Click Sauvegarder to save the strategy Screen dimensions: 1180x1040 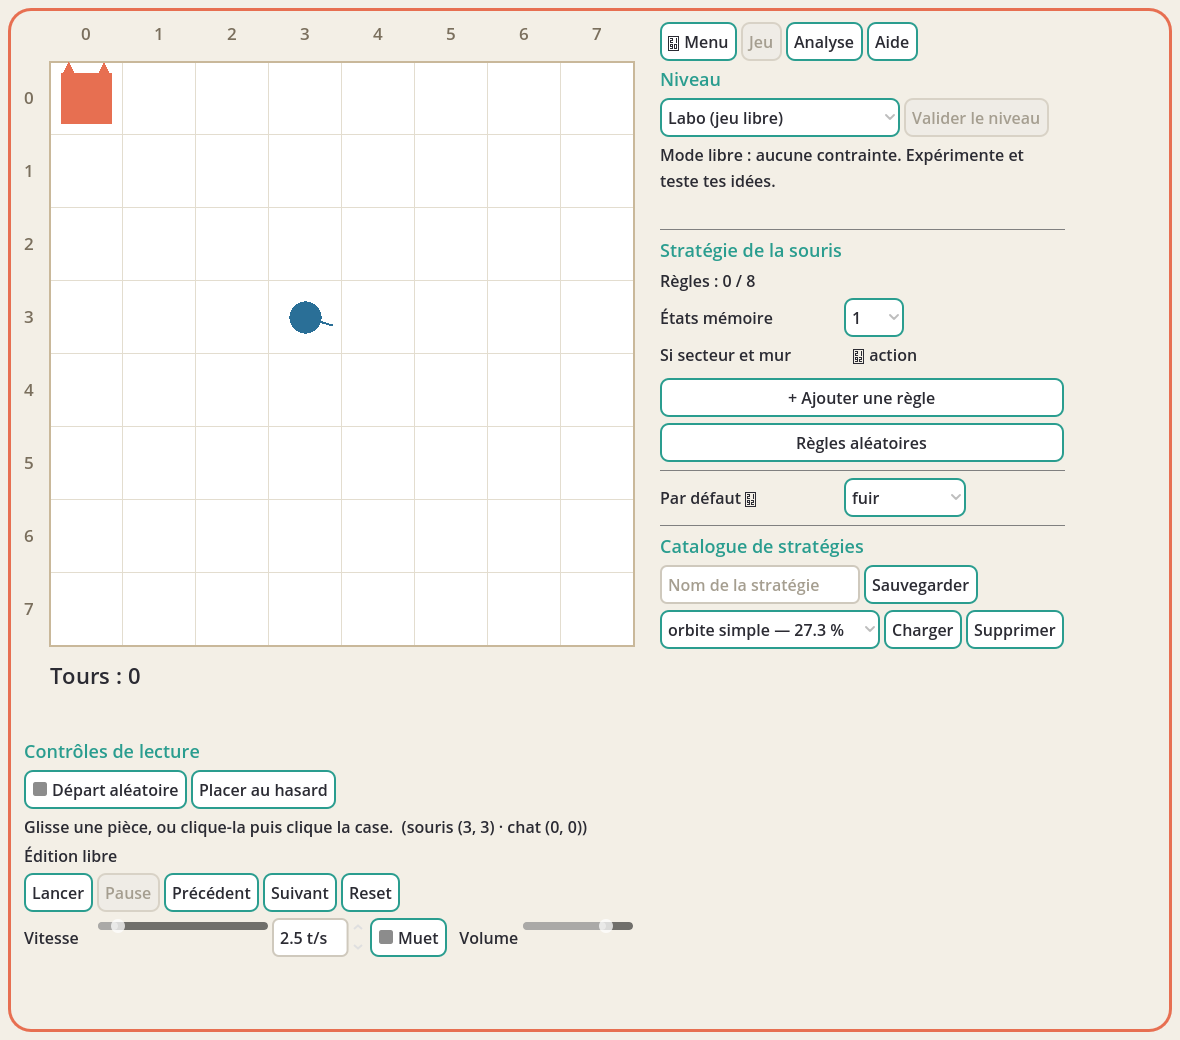pos(920,585)
